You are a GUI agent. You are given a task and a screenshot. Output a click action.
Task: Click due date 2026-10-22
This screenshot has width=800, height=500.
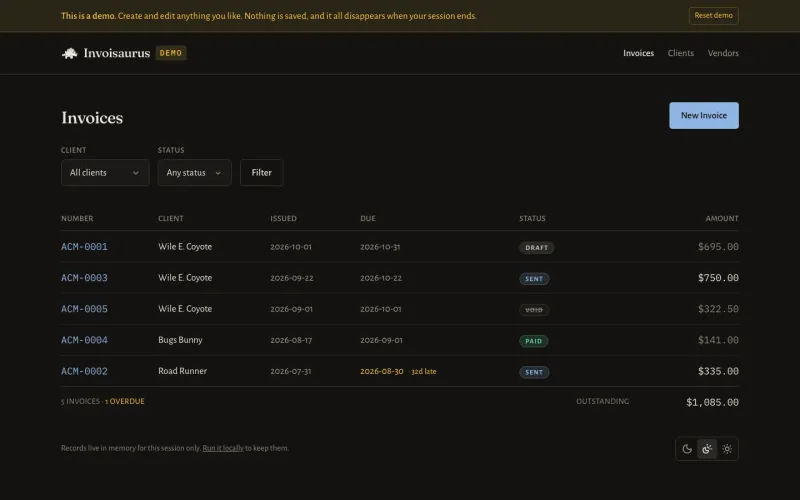coord(381,278)
